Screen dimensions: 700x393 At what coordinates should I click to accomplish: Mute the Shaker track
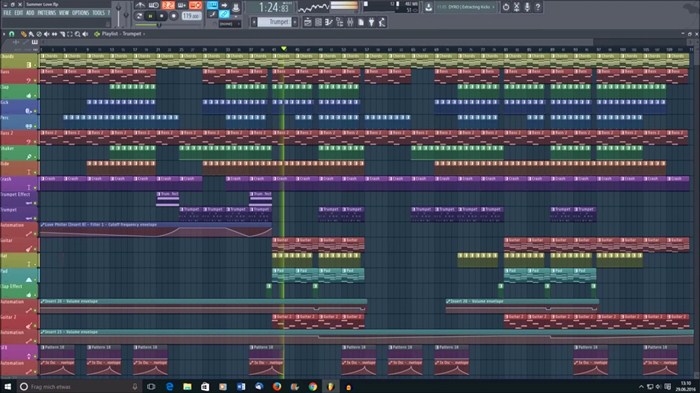(35, 157)
